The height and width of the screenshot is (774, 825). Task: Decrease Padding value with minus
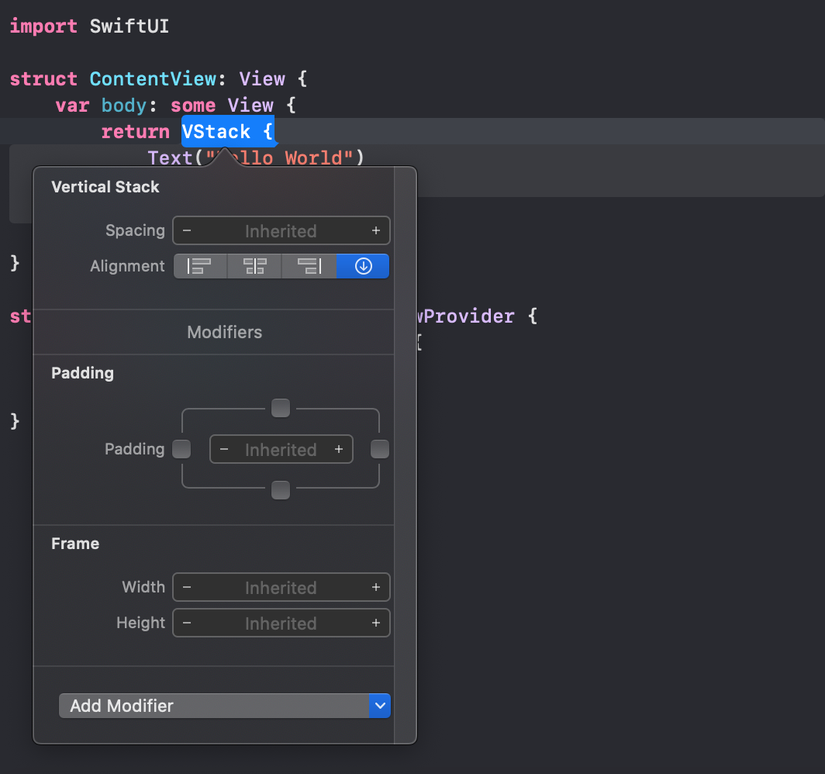pyautogui.click(x=224, y=450)
